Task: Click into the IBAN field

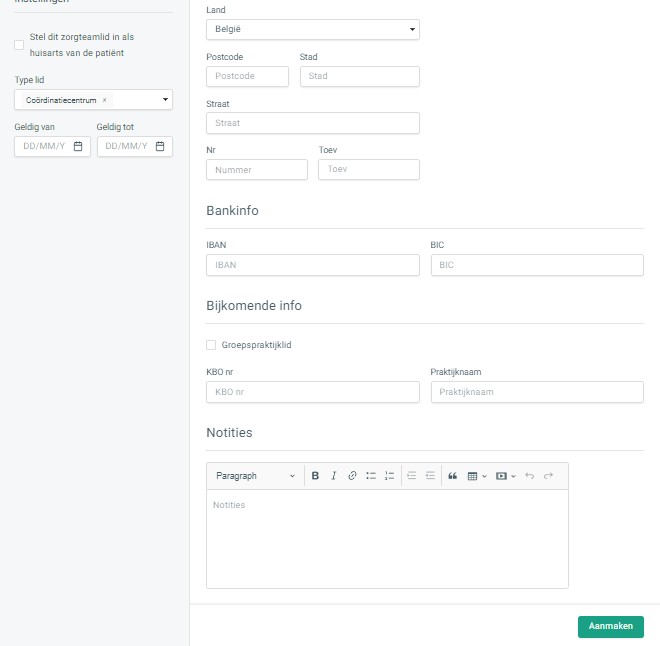Action: [313, 265]
